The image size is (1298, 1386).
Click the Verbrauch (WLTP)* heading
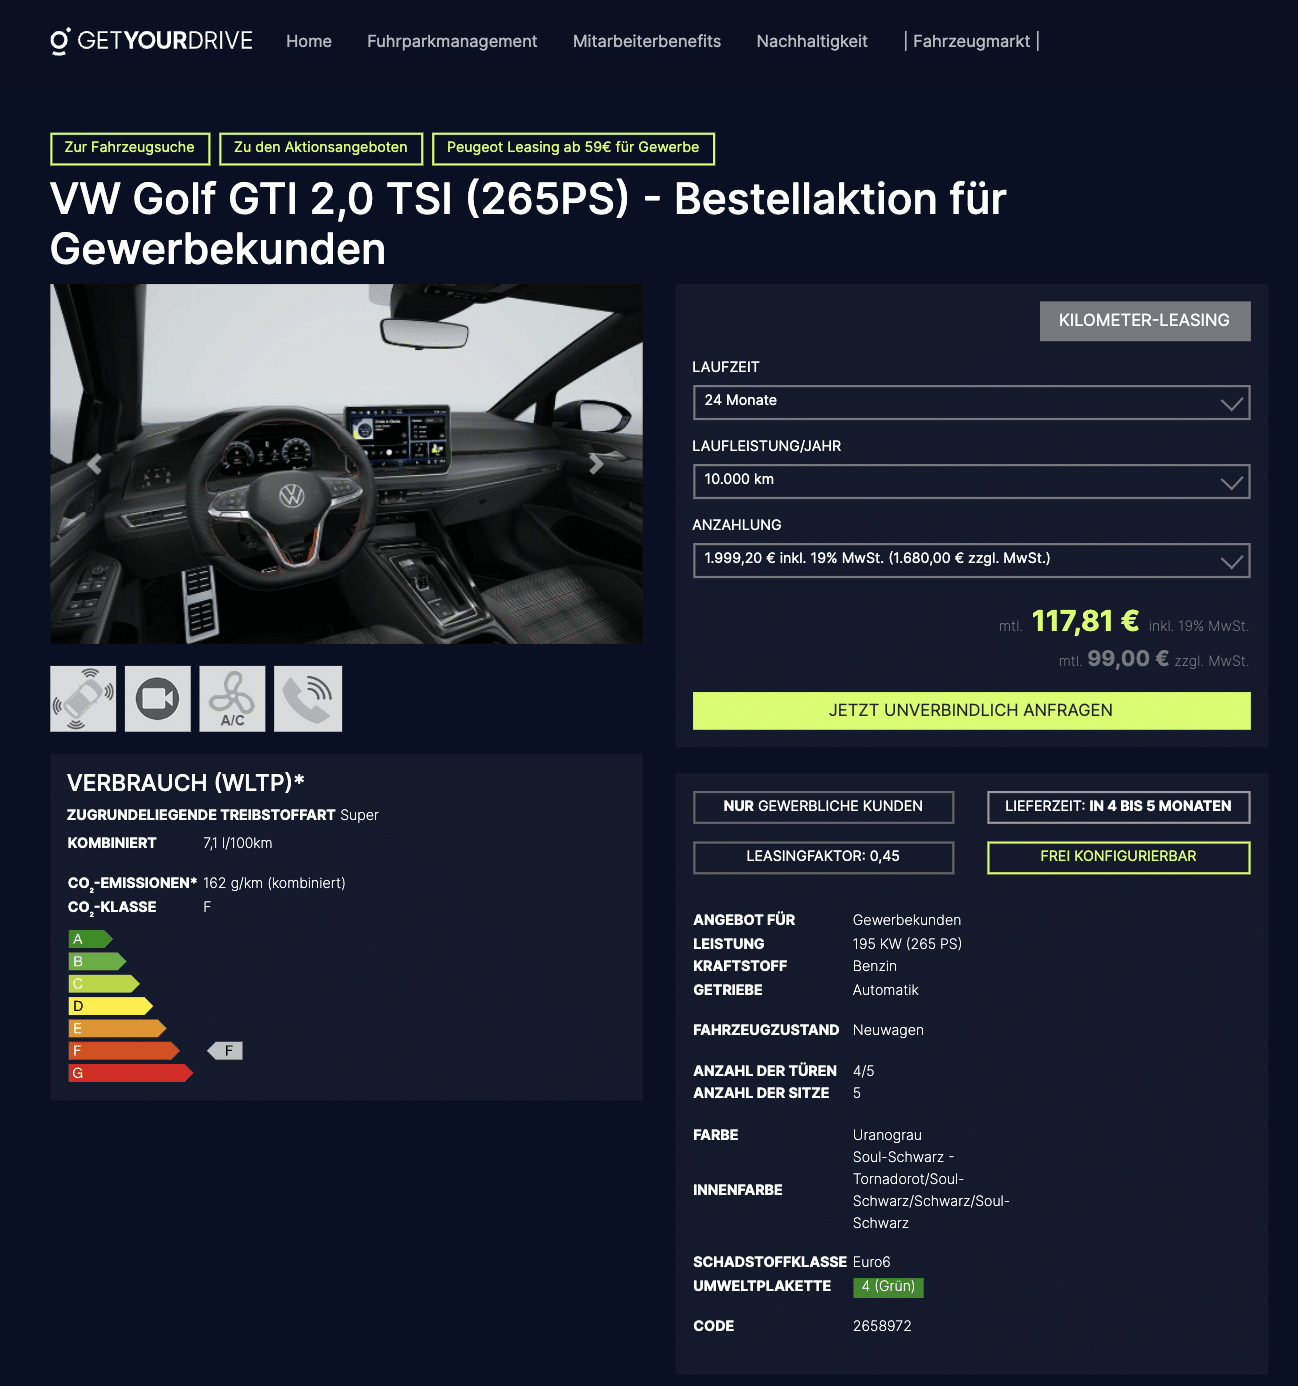186,783
